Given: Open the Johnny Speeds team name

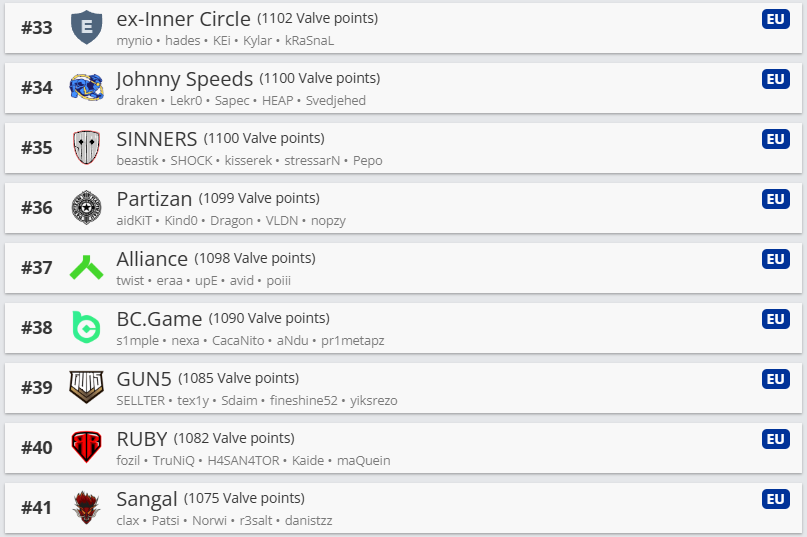Looking at the screenshot, I should (x=184, y=79).
